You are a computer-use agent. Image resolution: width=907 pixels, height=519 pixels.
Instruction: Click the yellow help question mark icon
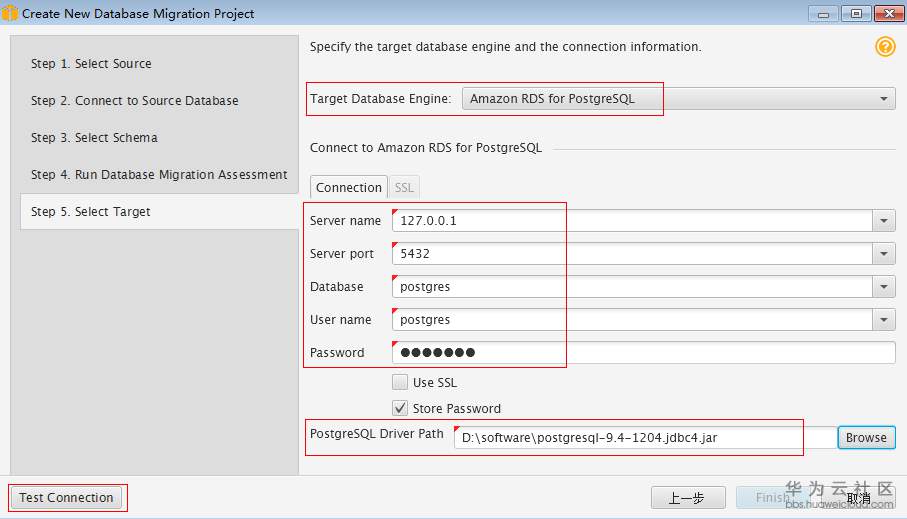pos(885,47)
